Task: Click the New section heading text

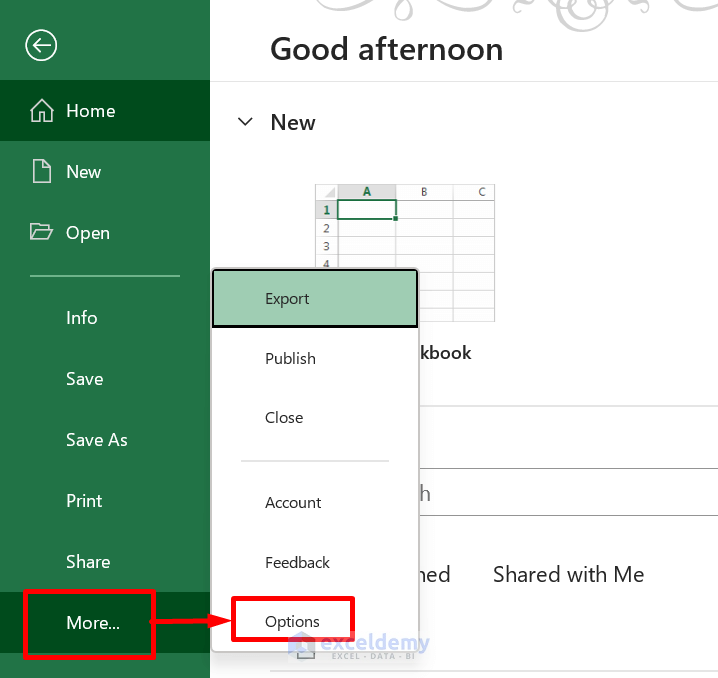Action: coord(293,122)
